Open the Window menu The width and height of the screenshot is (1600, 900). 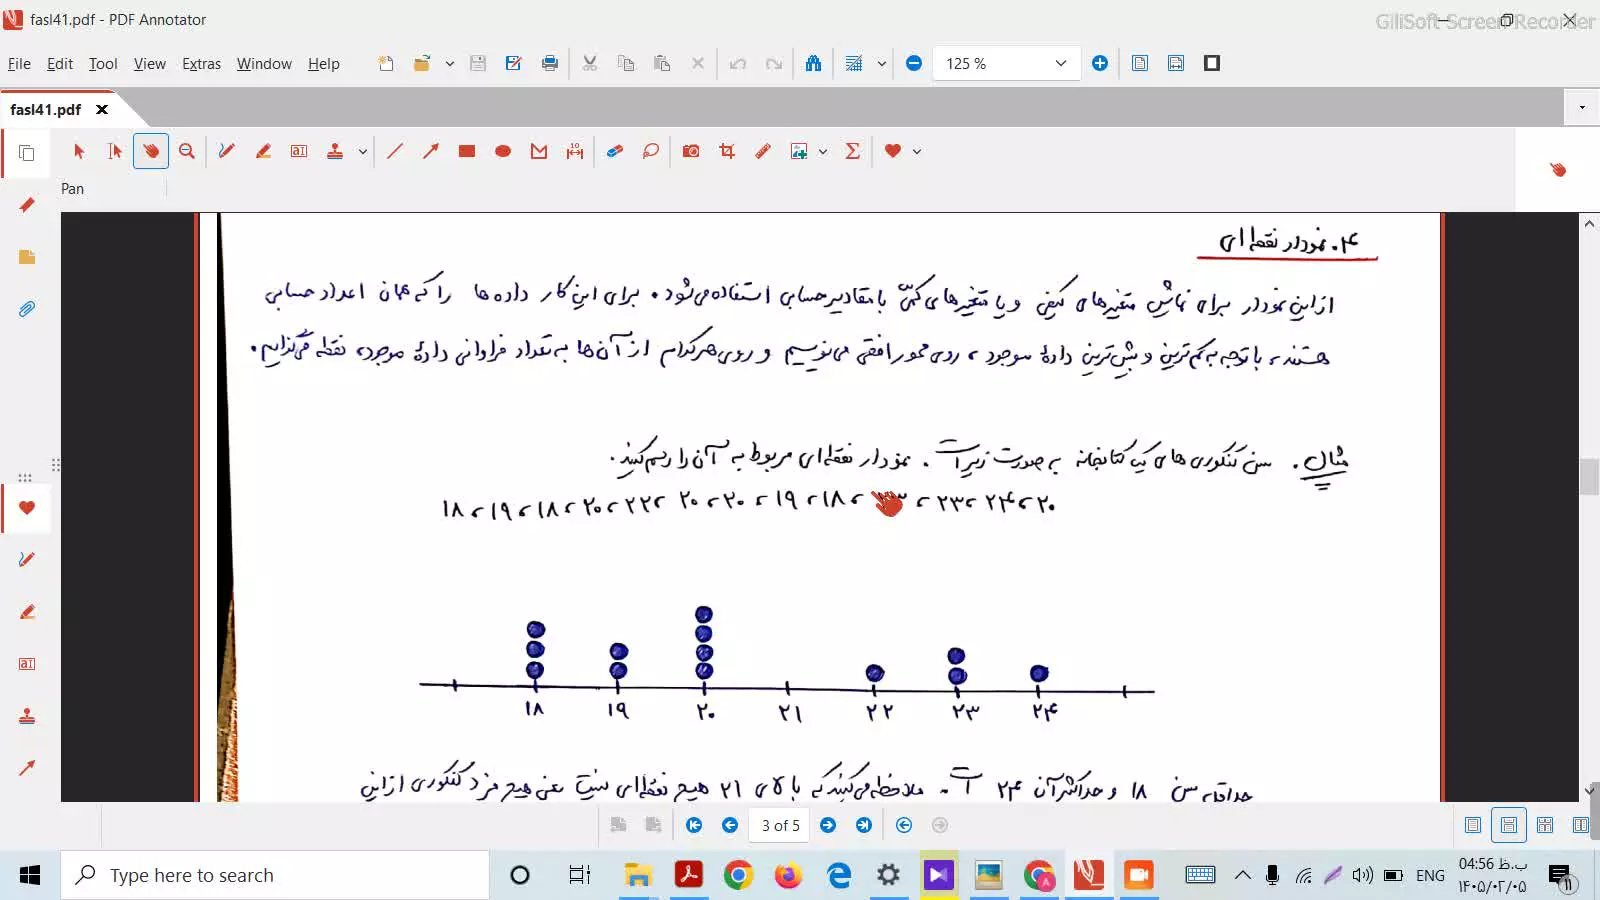pyautogui.click(x=264, y=63)
